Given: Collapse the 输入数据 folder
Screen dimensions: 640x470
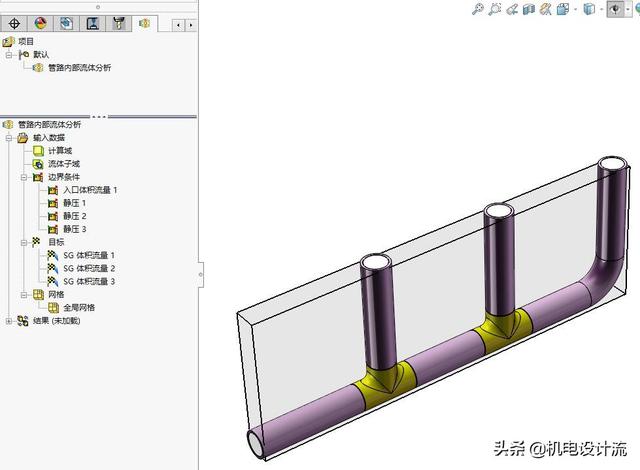Looking at the screenshot, I should tap(9, 138).
